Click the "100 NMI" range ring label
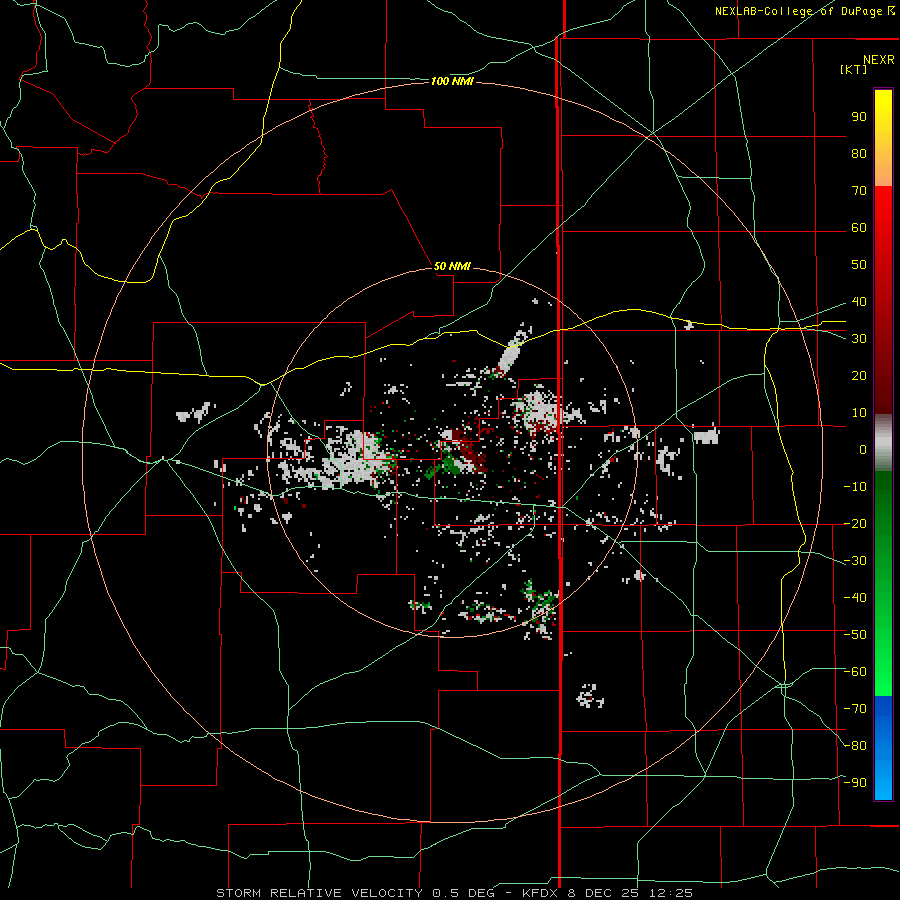Viewport: 900px width, 900px height. coord(452,82)
